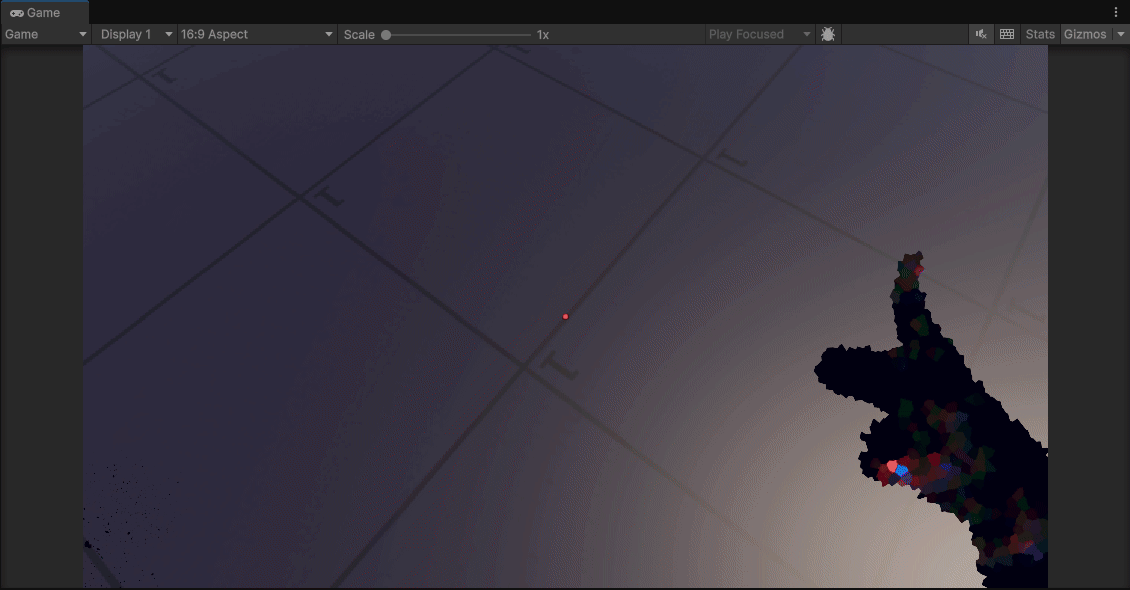Viewport: 1130px width, 590px height.
Task: Select the Game tab
Action: pyautogui.click(x=44, y=12)
